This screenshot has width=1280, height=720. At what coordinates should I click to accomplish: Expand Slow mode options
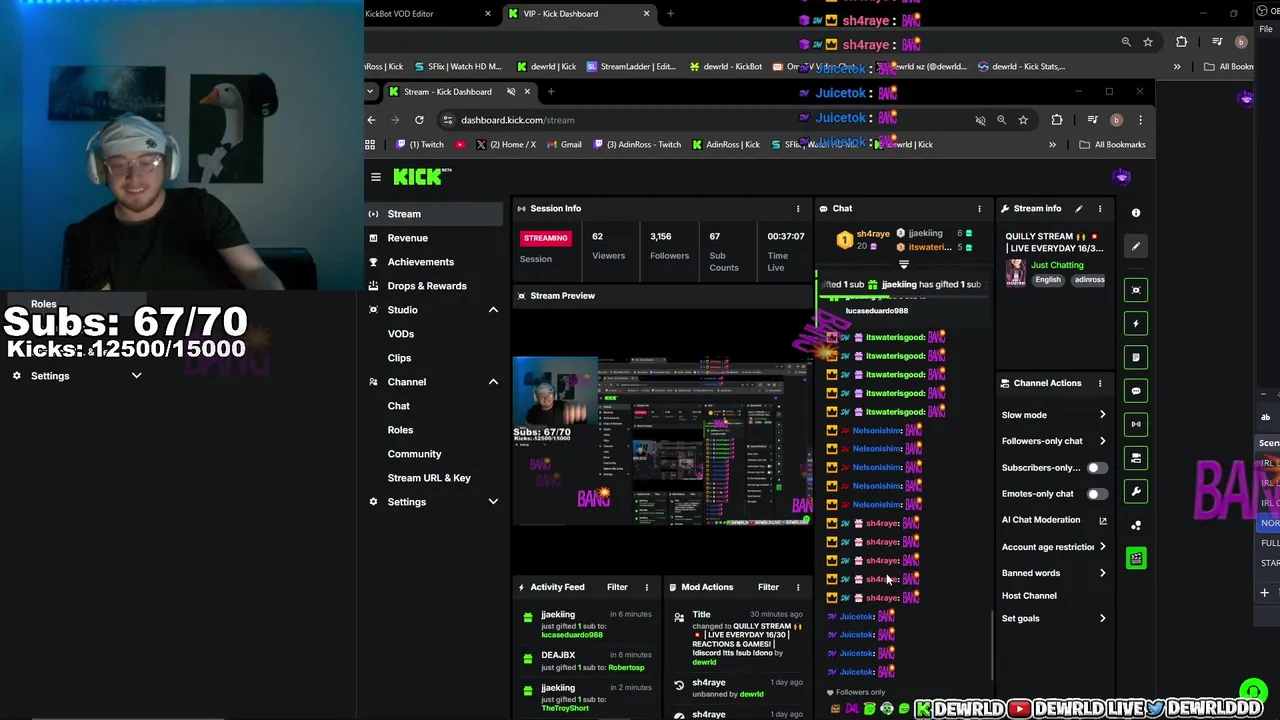tap(1103, 415)
